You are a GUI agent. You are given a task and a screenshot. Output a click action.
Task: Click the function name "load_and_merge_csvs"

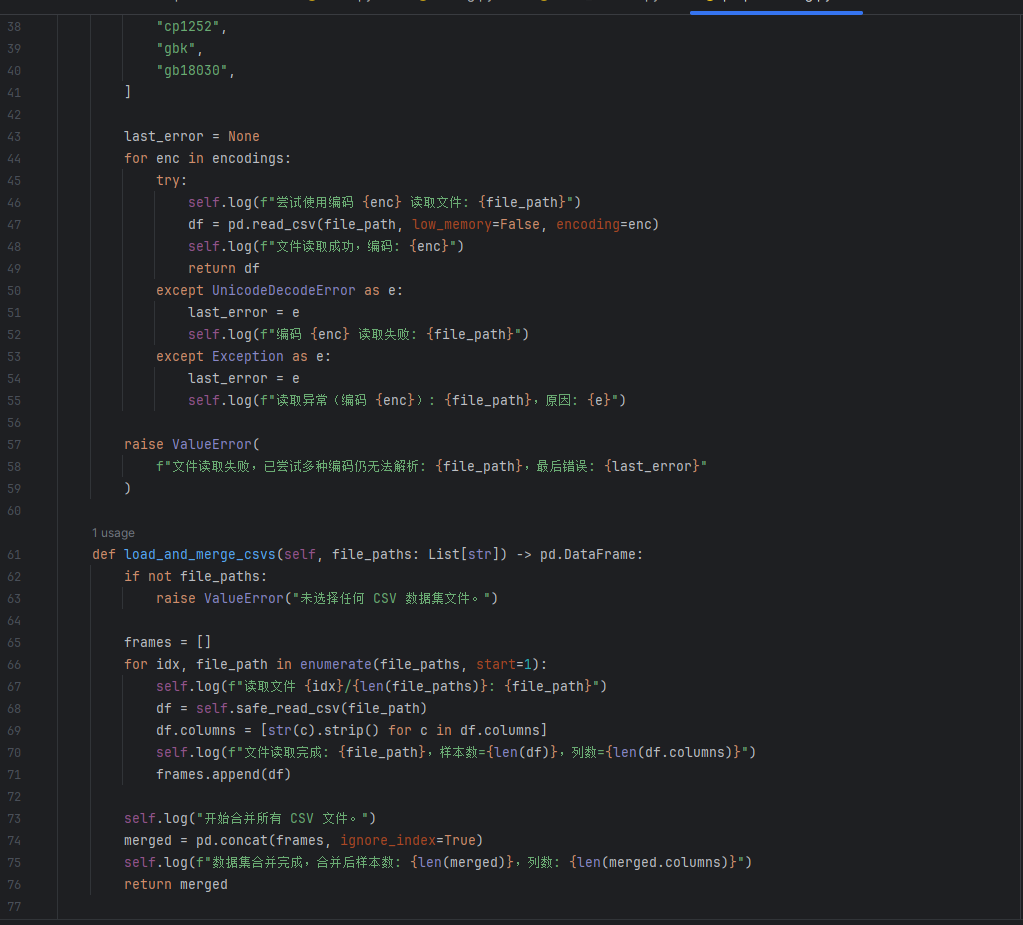pyautogui.click(x=200, y=554)
